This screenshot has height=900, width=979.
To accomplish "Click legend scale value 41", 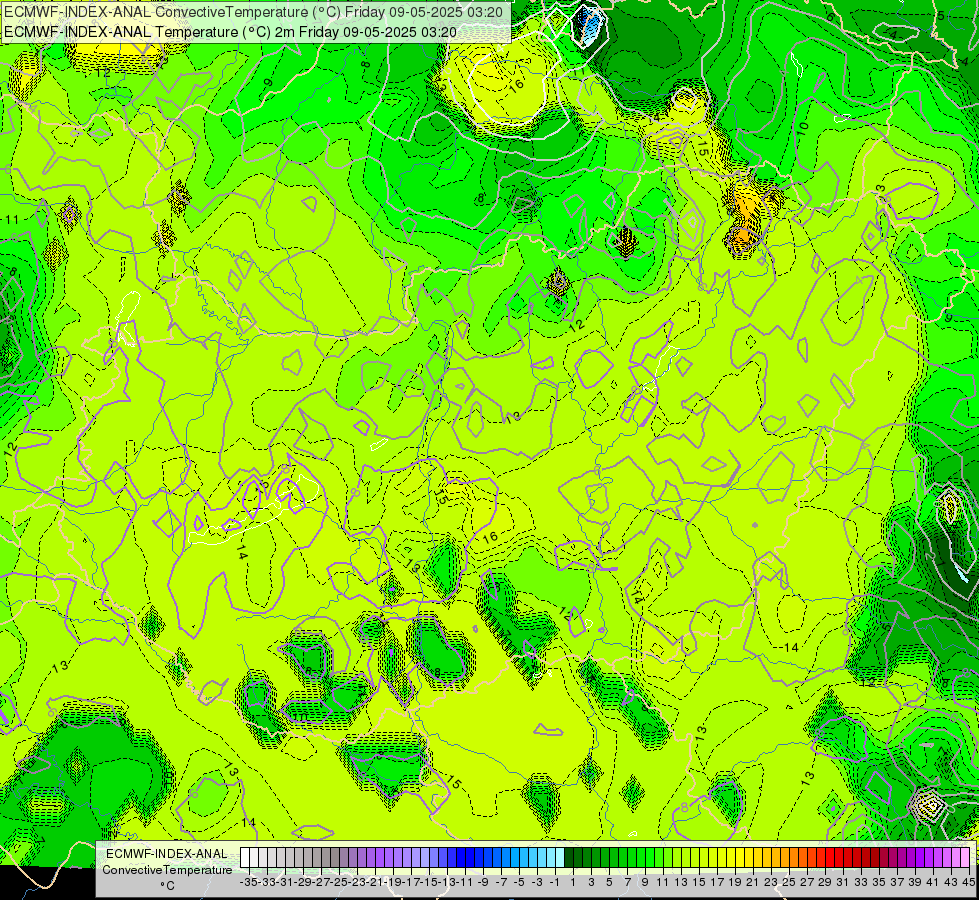I will pos(933,882).
